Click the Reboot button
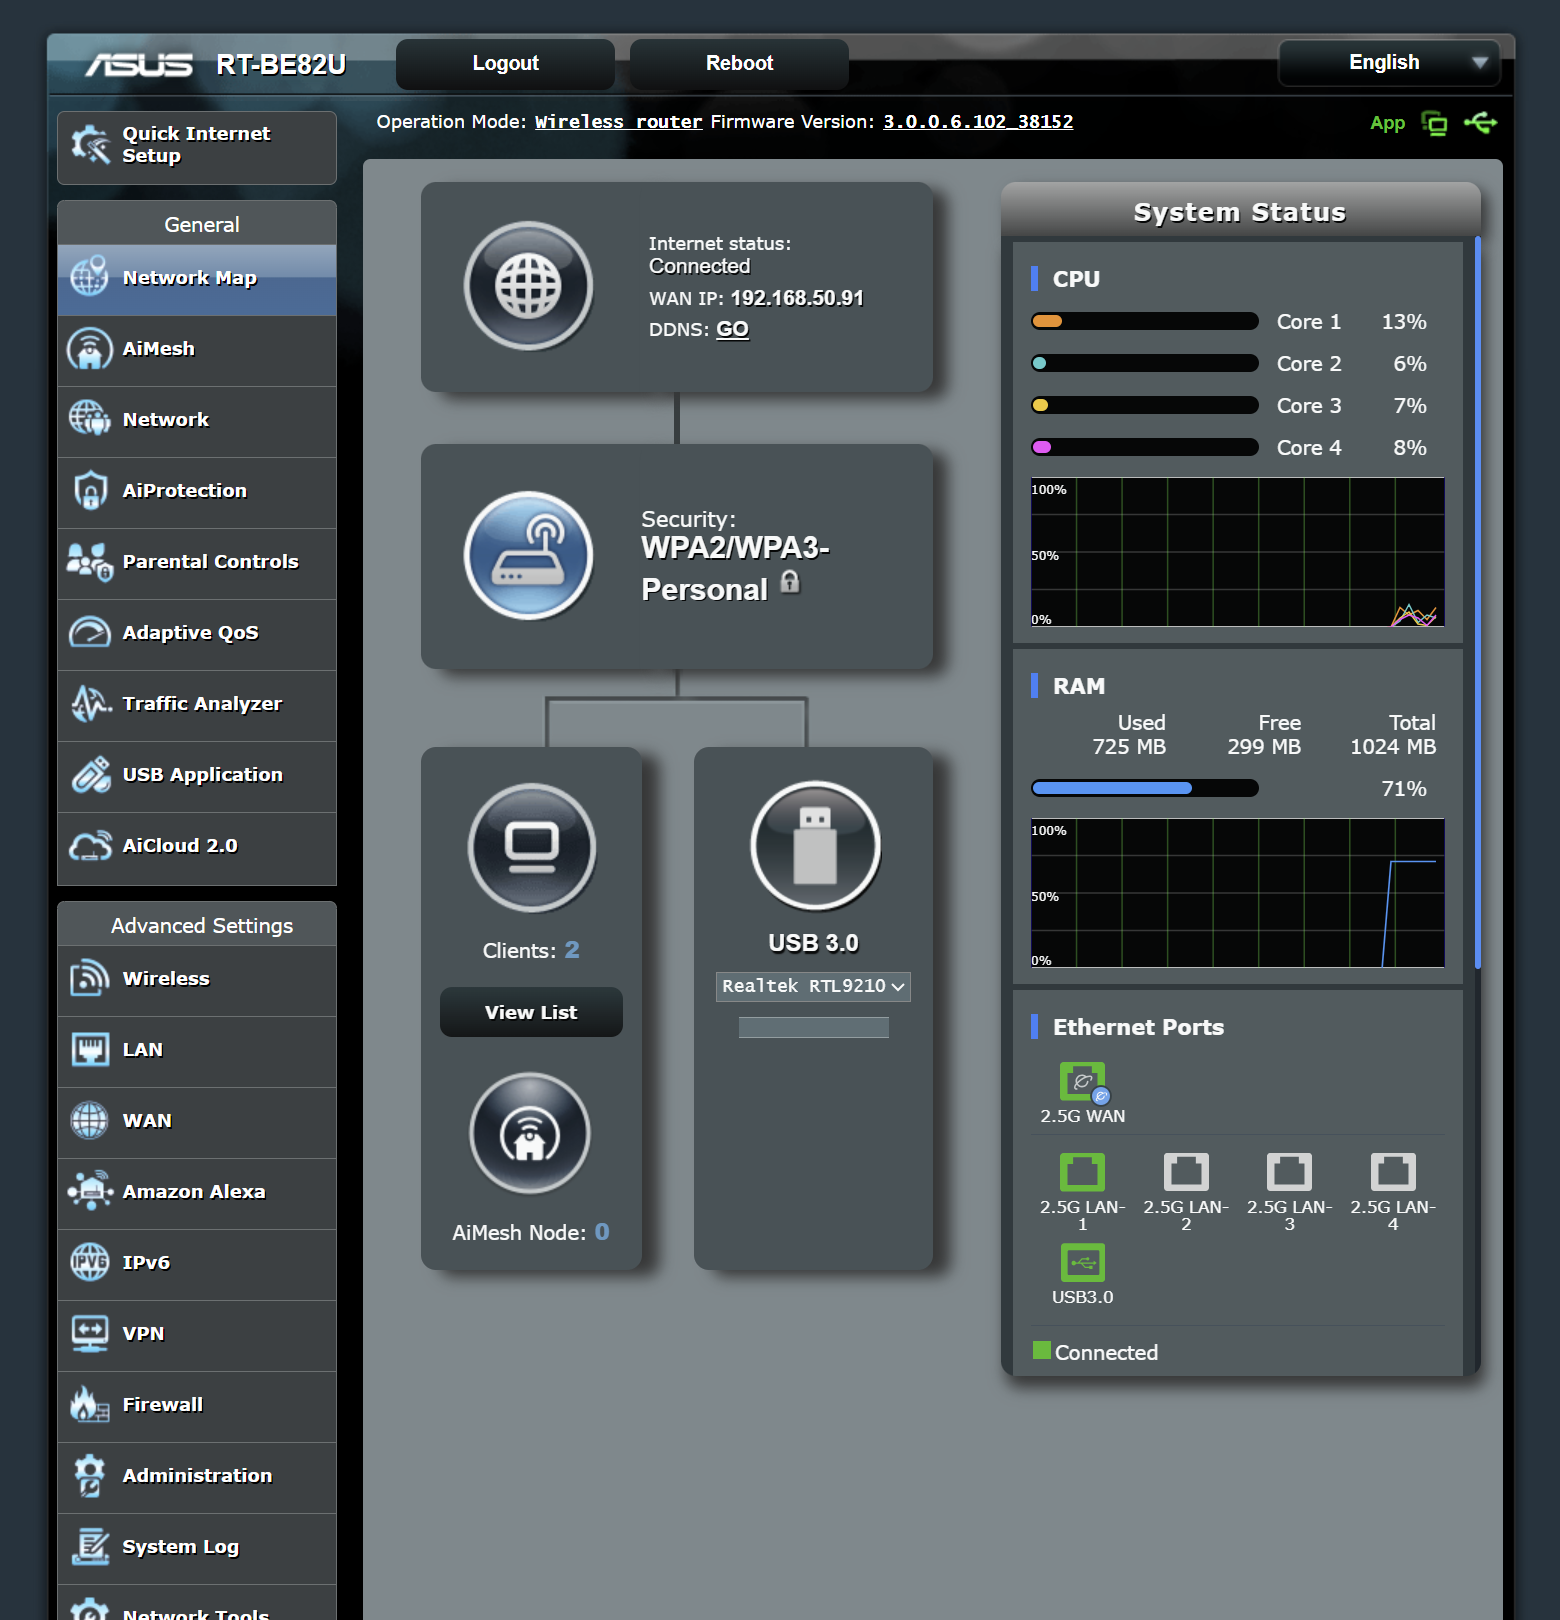This screenshot has height=1620, width=1560. tap(739, 64)
